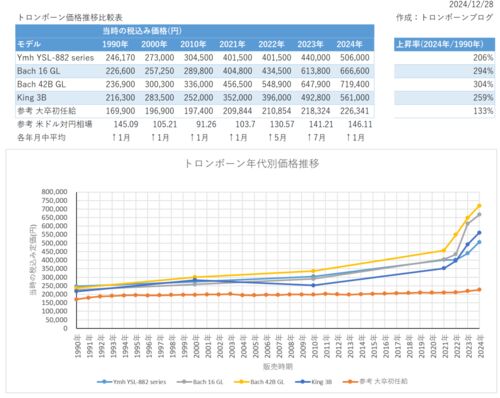Image resolution: width=500 pixels, height=398 pixels.
Task: Click the cell with value 404,800
Action: [237, 71]
